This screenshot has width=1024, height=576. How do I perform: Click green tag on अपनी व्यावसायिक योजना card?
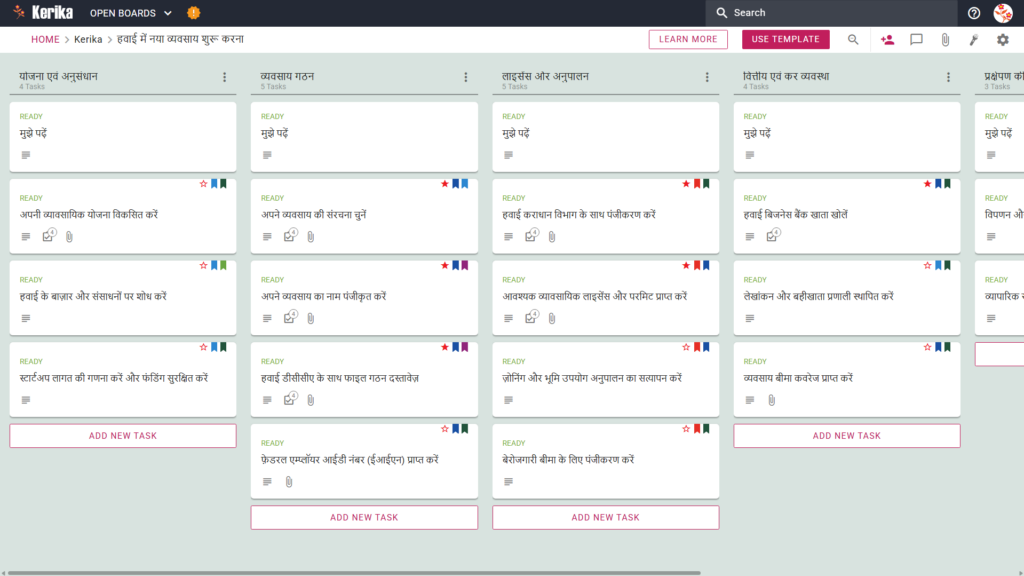223,184
